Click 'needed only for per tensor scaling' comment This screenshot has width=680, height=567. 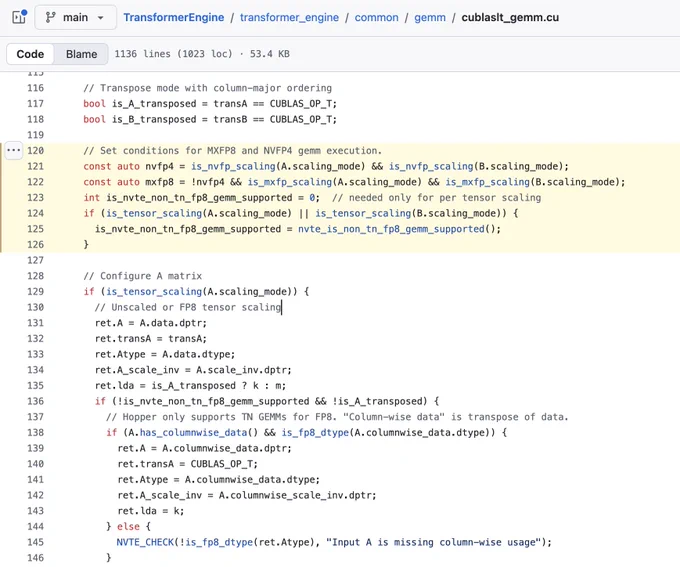437,197
